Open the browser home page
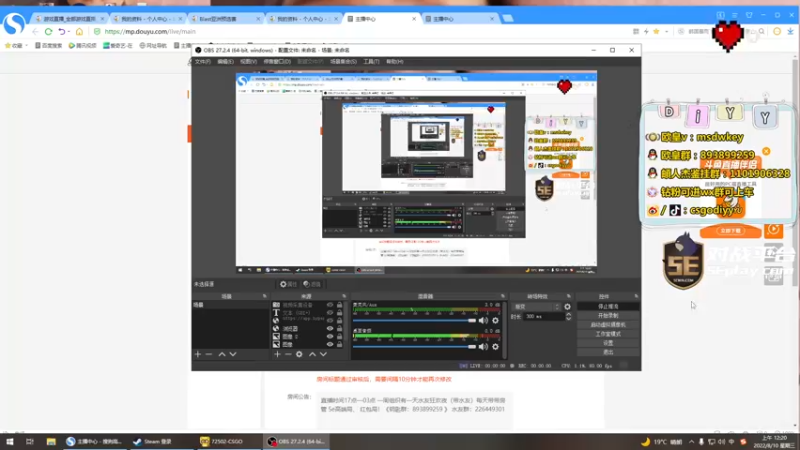 79,32
